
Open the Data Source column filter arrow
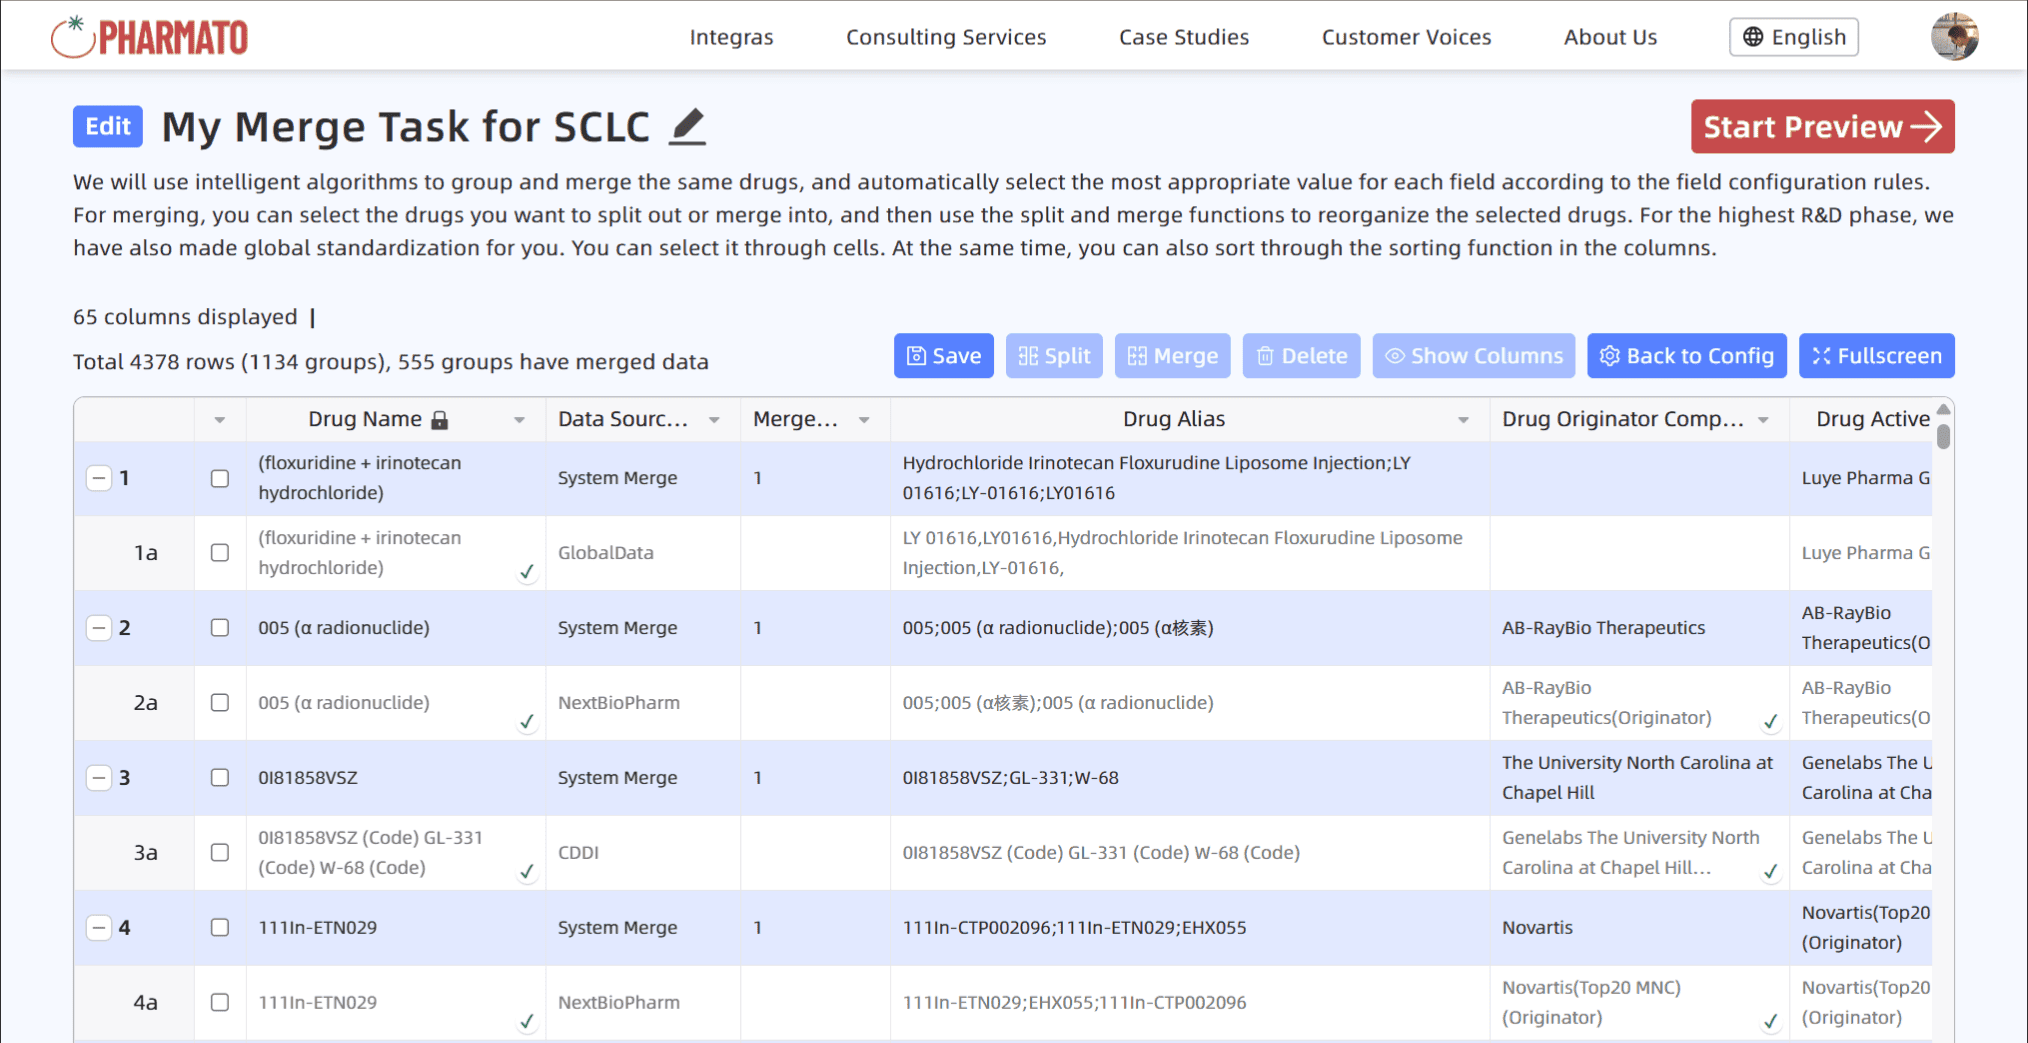[x=714, y=420]
